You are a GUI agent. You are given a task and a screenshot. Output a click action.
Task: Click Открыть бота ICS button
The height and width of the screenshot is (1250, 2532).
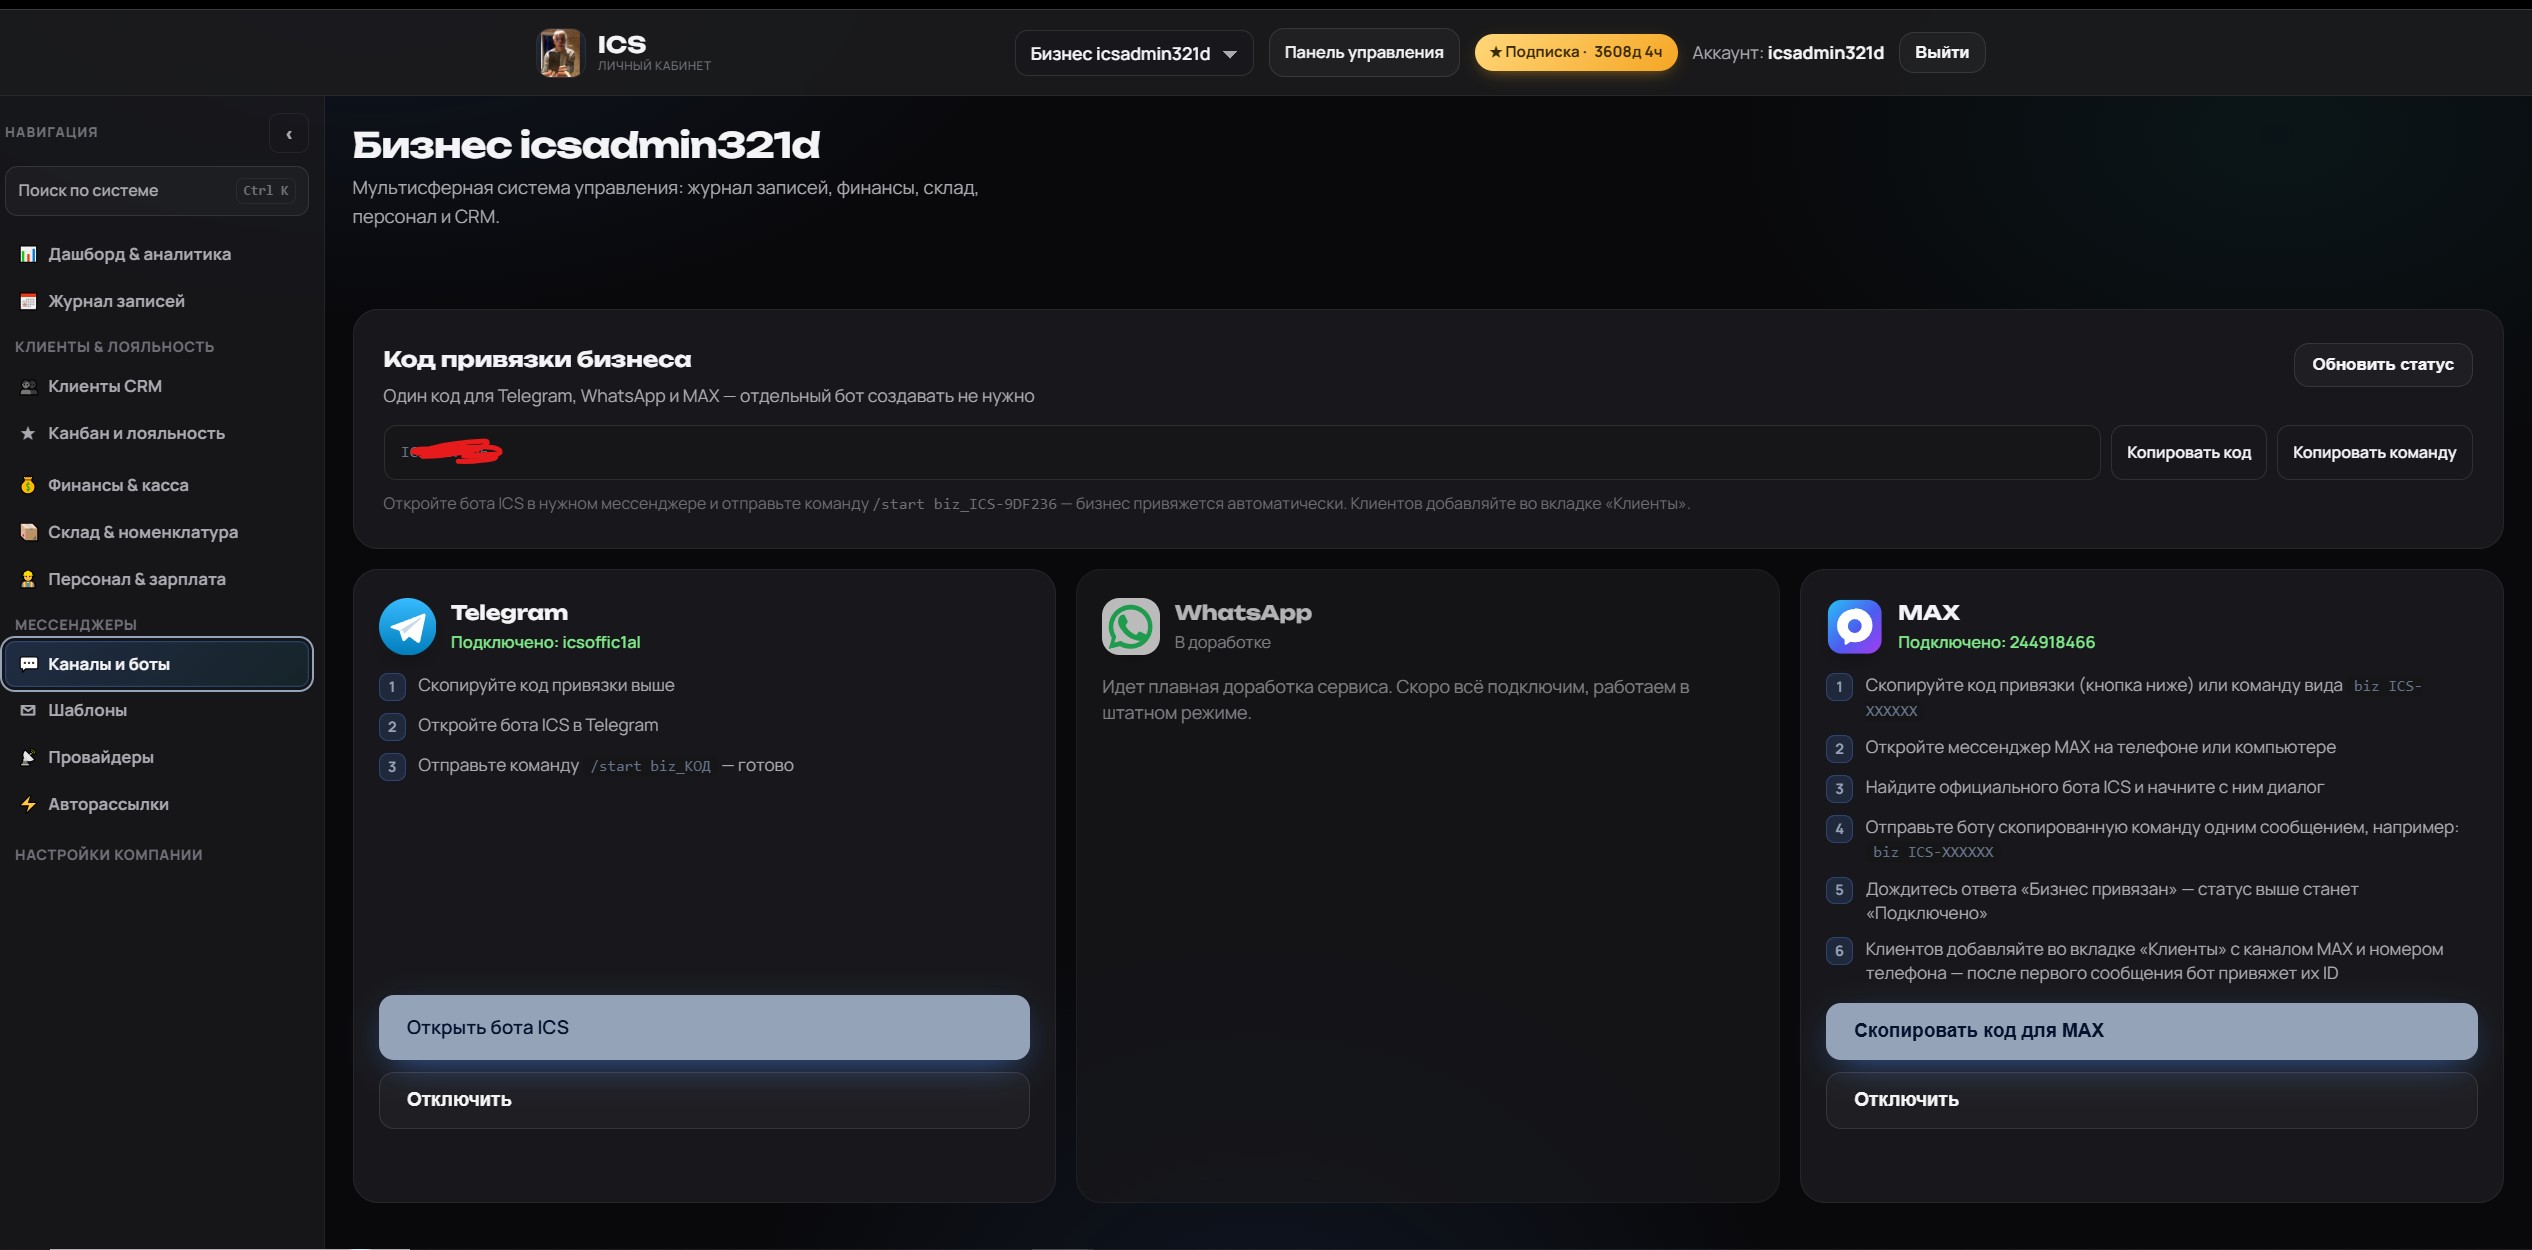tap(704, 1027)
